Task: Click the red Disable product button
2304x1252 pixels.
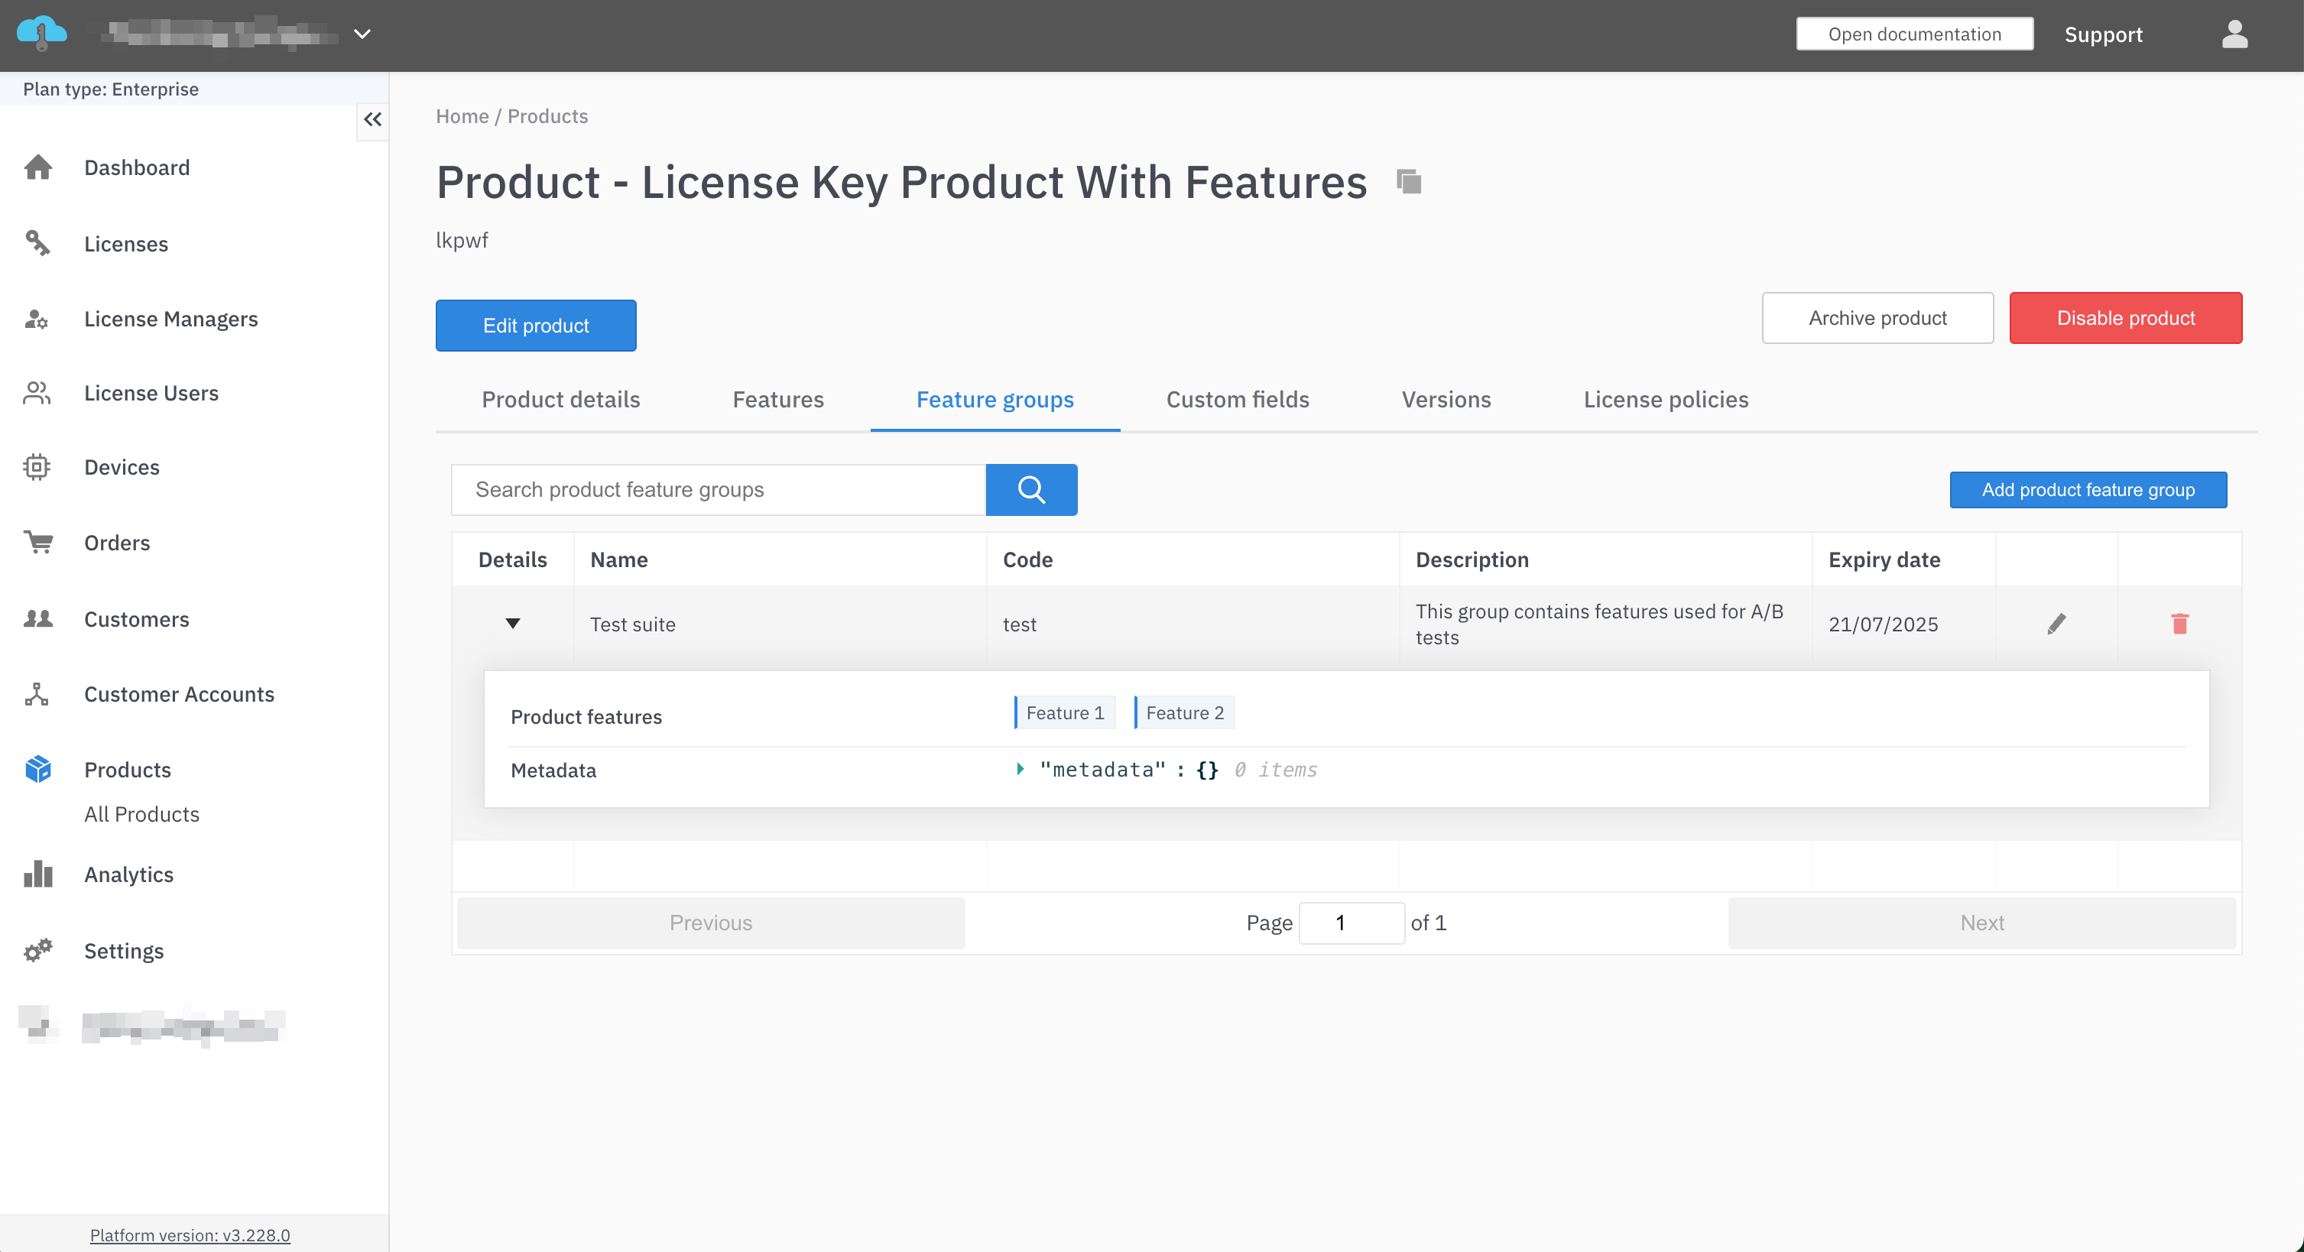Action: tap(2125, 318)
